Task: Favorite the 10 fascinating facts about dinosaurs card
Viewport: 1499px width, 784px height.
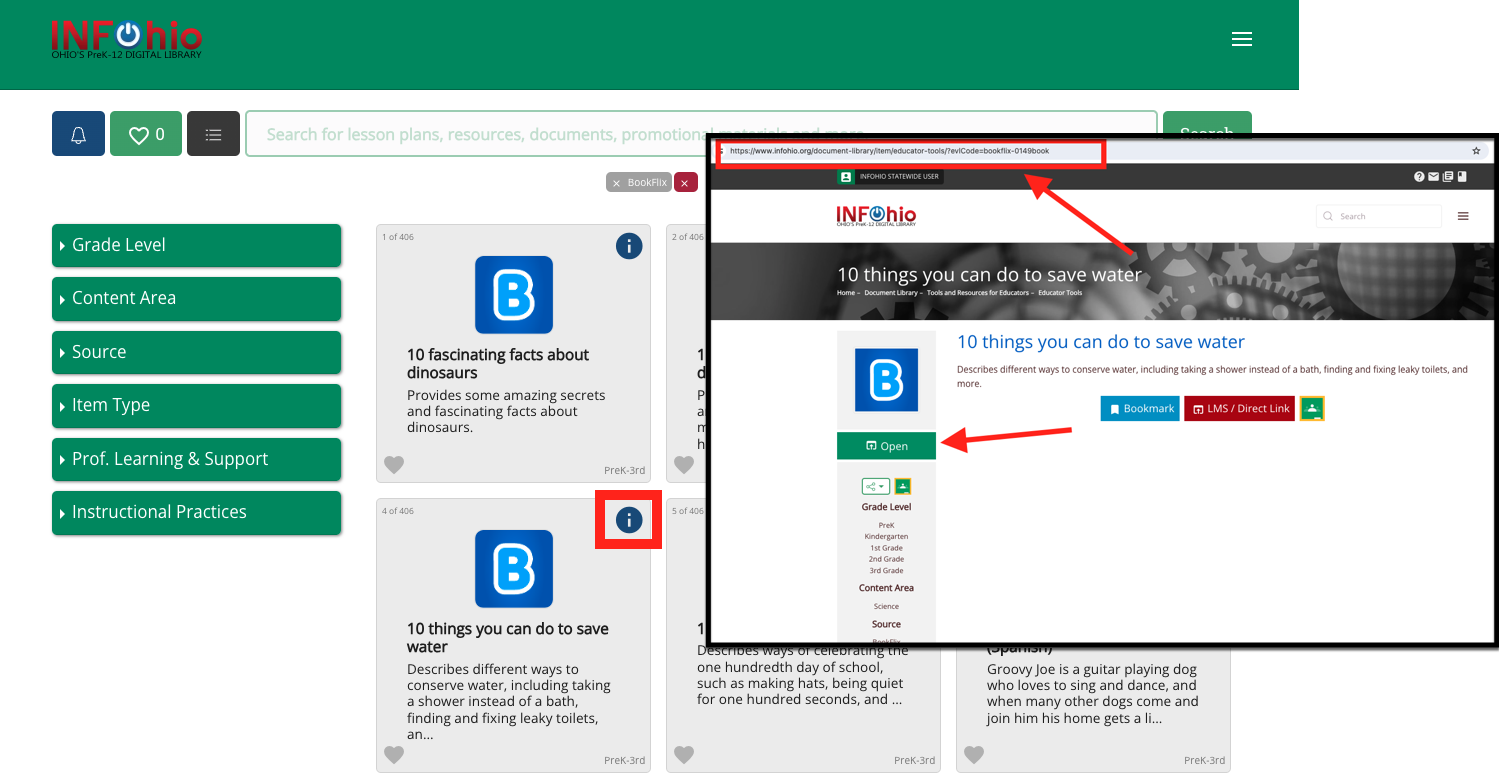Action: point(394,465)
